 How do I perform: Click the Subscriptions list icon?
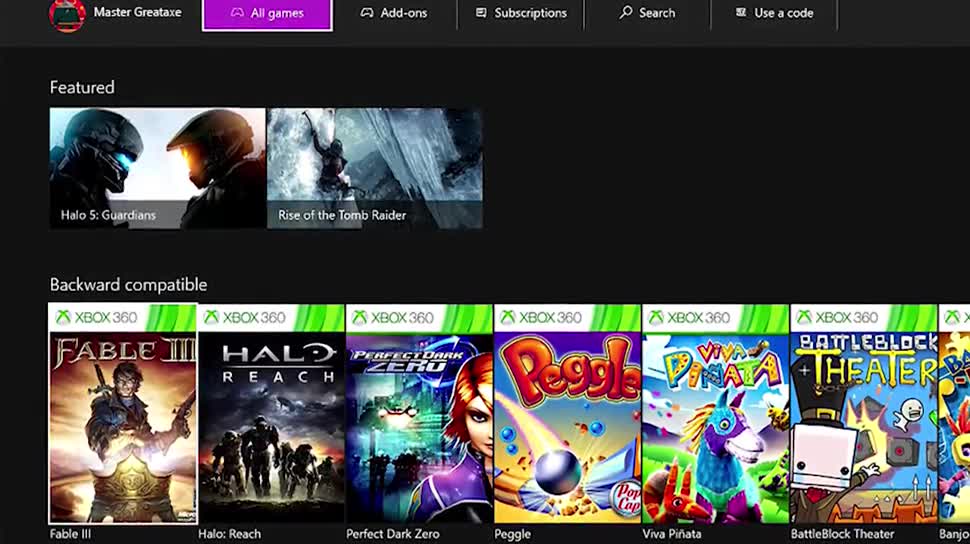481,12
